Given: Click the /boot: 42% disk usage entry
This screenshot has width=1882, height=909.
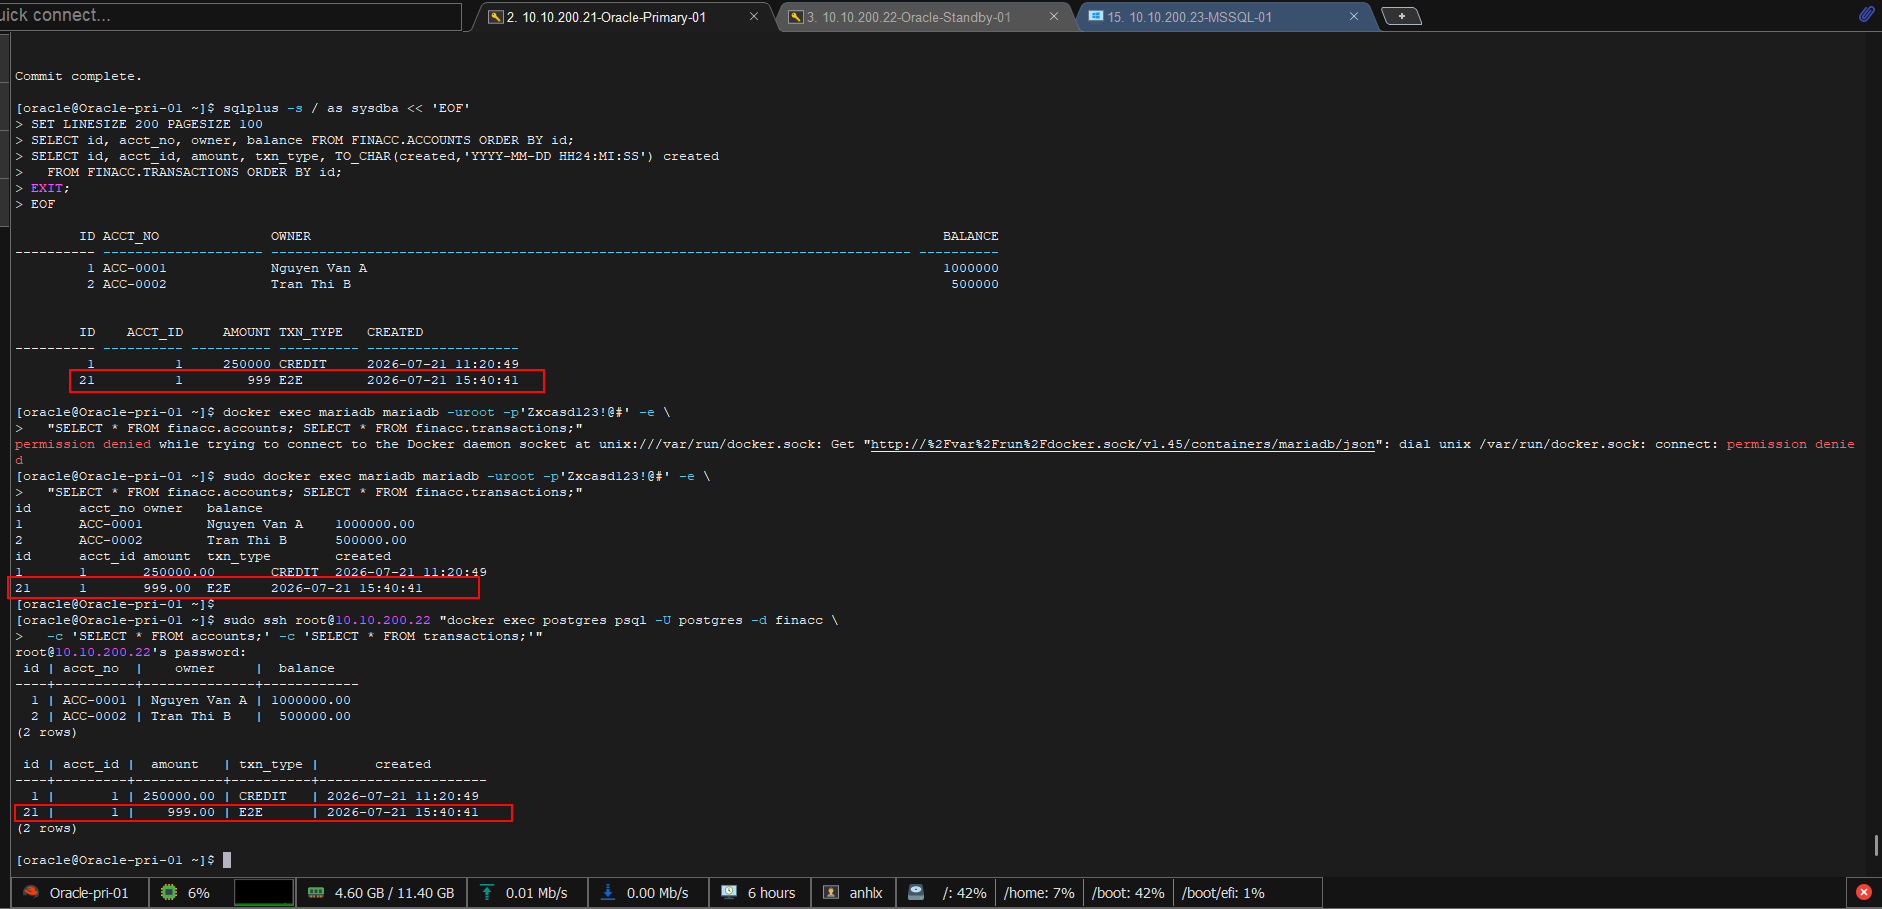Looking at the screenshot, I should (1128, 893).
